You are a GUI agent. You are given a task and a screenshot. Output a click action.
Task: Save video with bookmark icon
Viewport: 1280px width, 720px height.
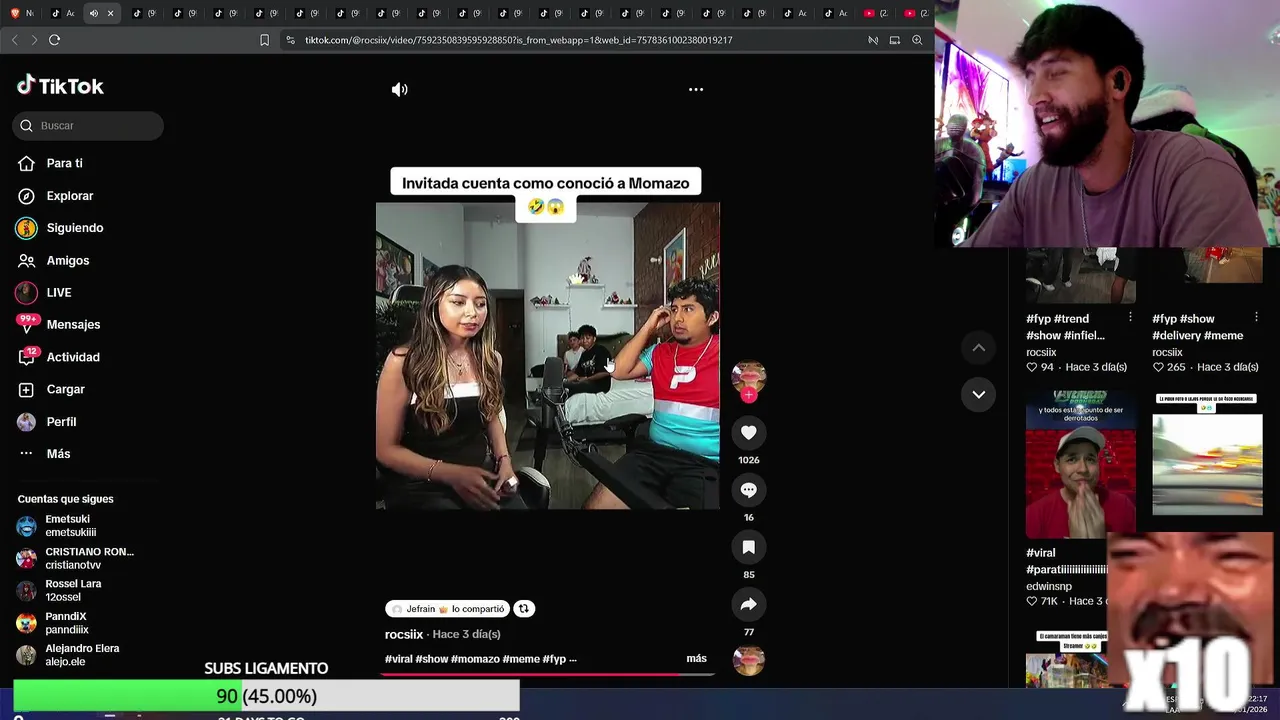point(748,547)
